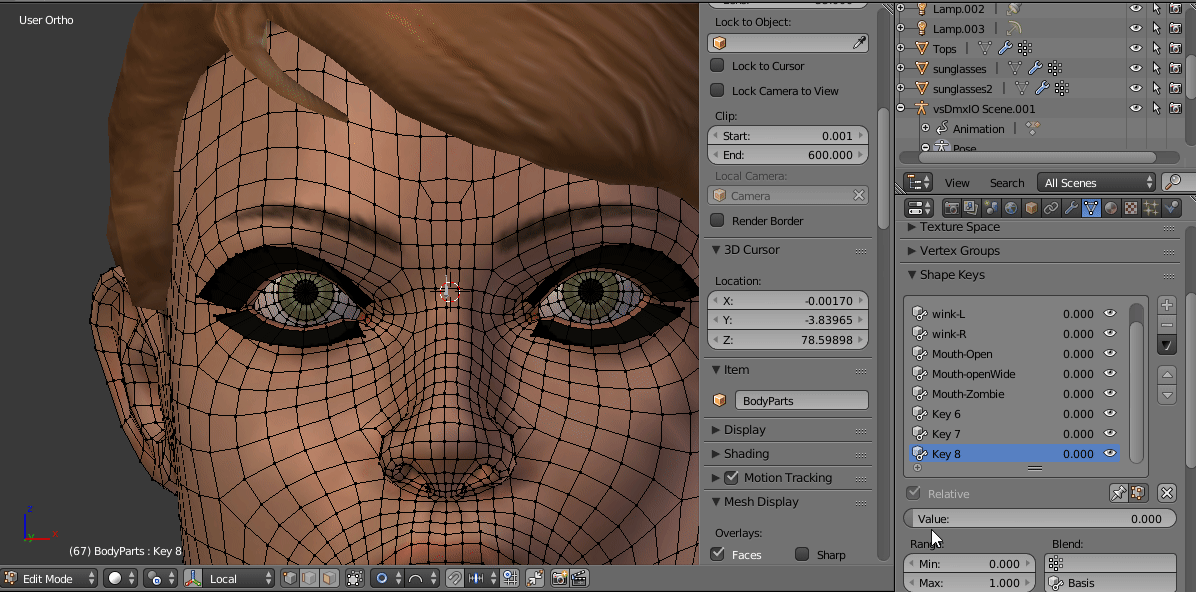Open the All Scenes display dropdown
Screen dimensions: 1196x592
(1097, 182)
